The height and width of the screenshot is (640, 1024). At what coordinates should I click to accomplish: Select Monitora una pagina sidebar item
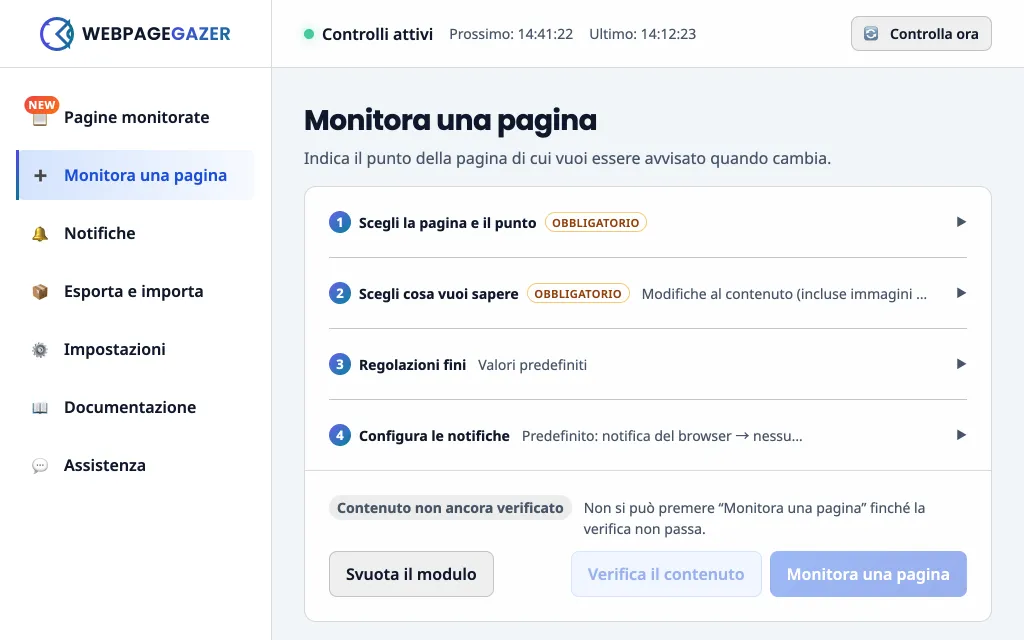click(135, 175)
